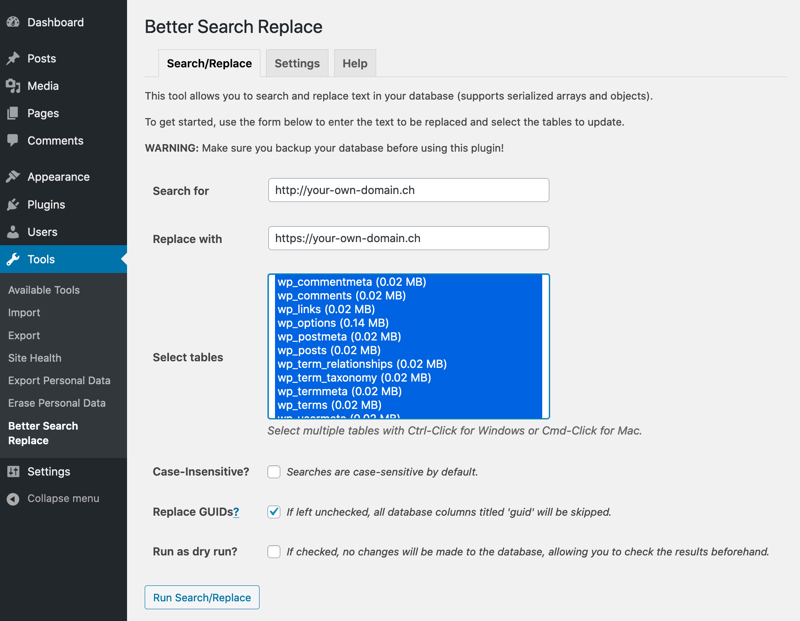
Task: Open Site Health submenu link
Action: [35, 358]
